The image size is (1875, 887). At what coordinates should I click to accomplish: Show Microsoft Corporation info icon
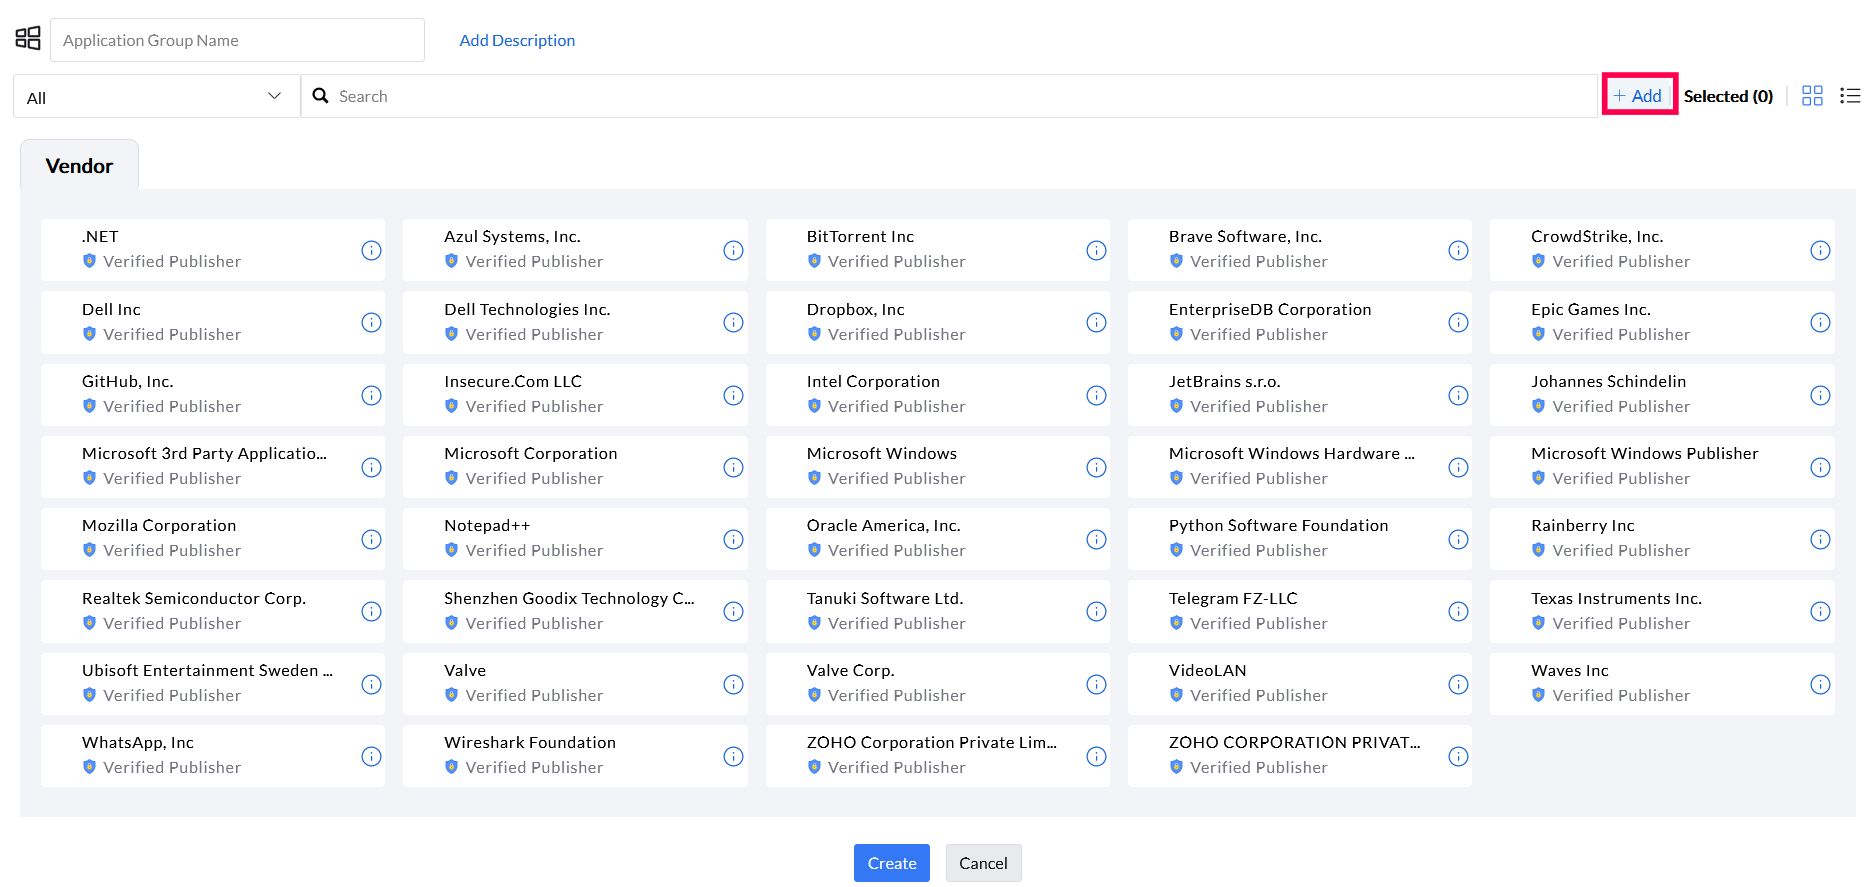tap(733, 467)
